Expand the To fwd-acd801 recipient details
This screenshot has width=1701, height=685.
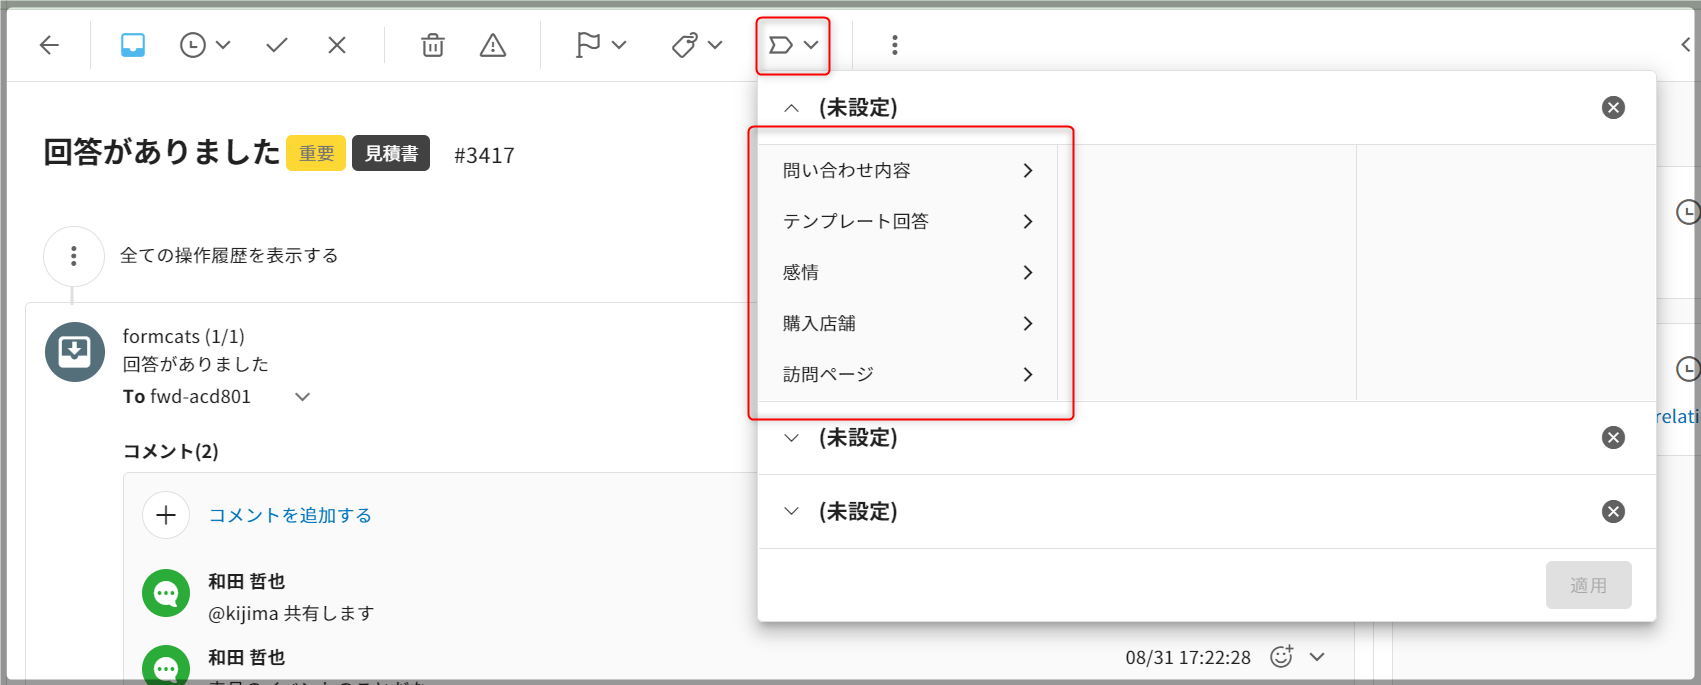tap(302, 397)
